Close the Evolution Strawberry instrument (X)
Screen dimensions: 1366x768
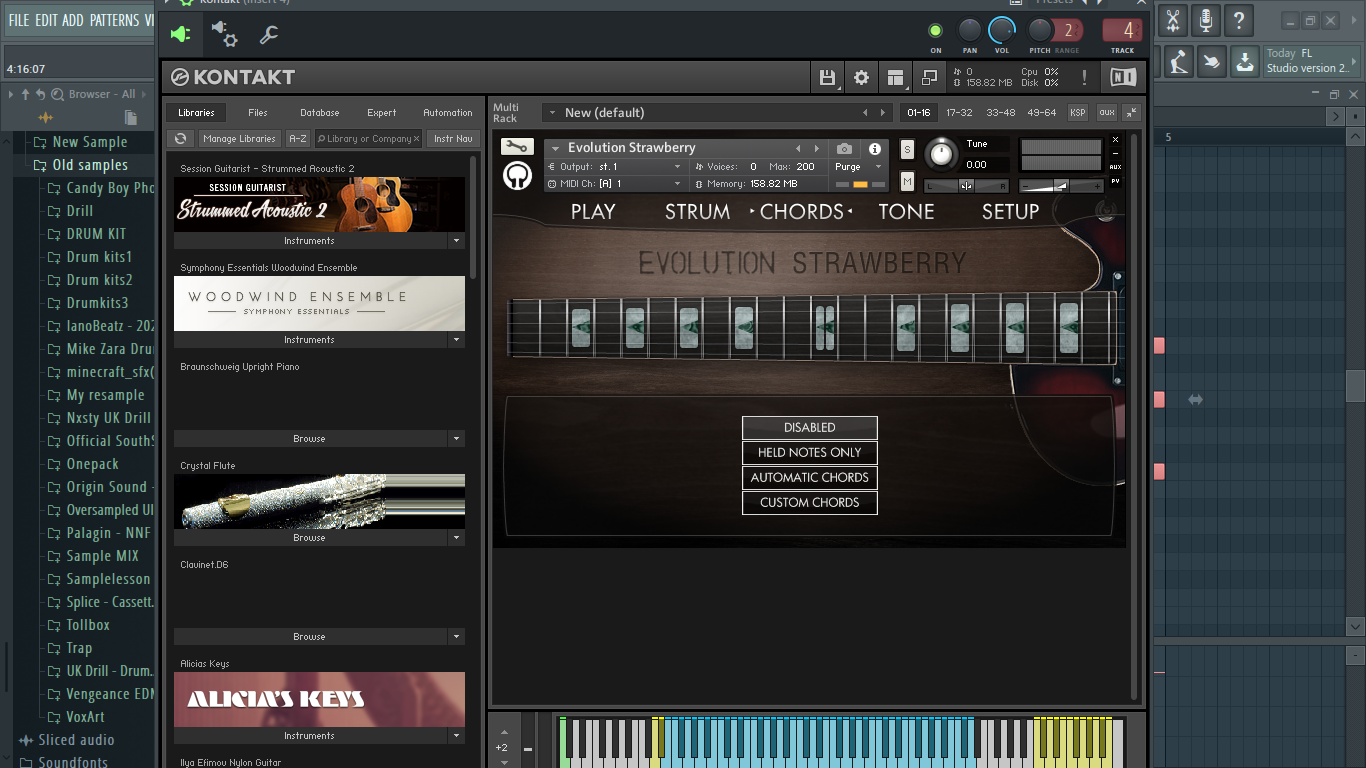[x=1115, y=140]
